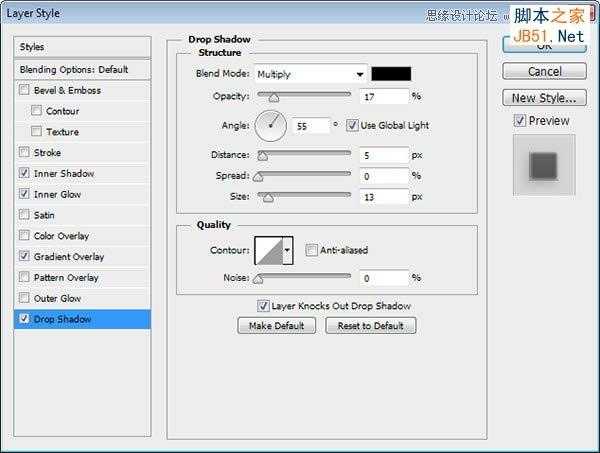600x453 pixels.
Task: Toggle Layer Knocks Out Drop Shadow
Action: tap(263, 306)
